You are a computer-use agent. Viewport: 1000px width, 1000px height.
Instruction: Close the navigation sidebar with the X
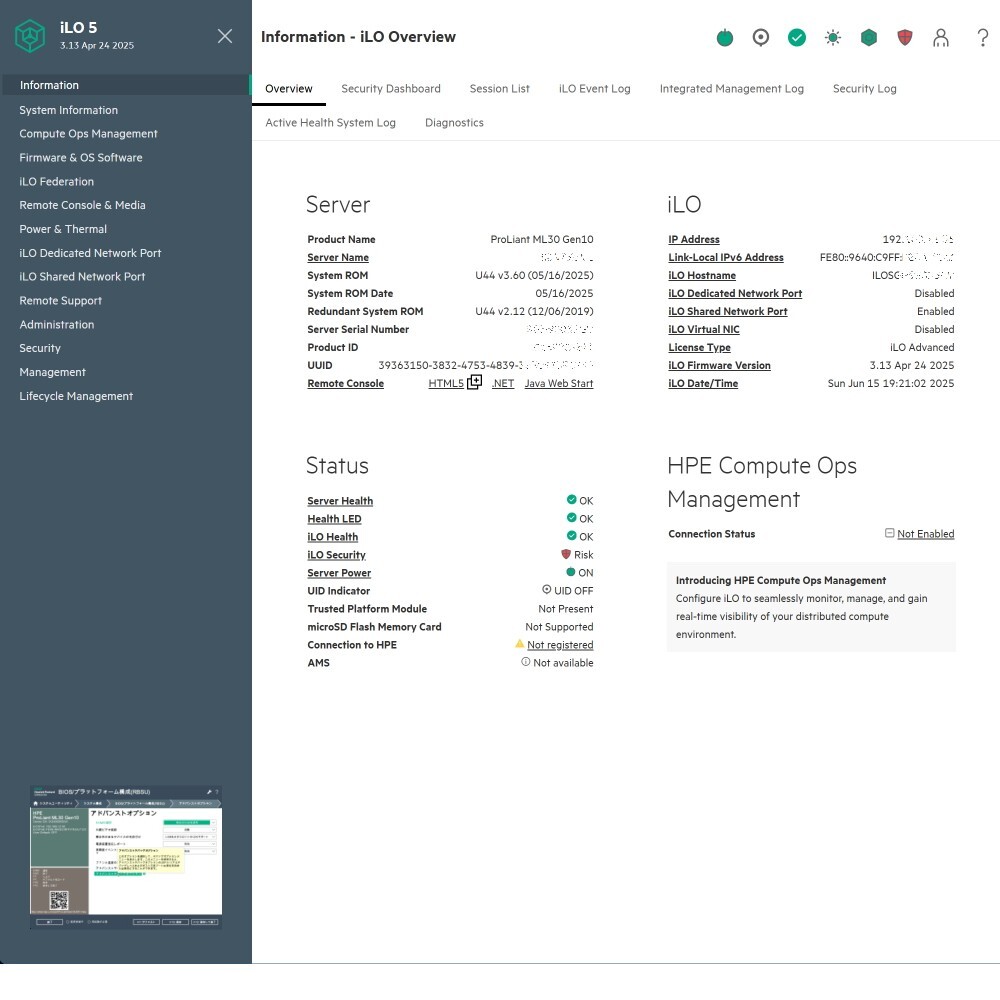click(225, 36)
